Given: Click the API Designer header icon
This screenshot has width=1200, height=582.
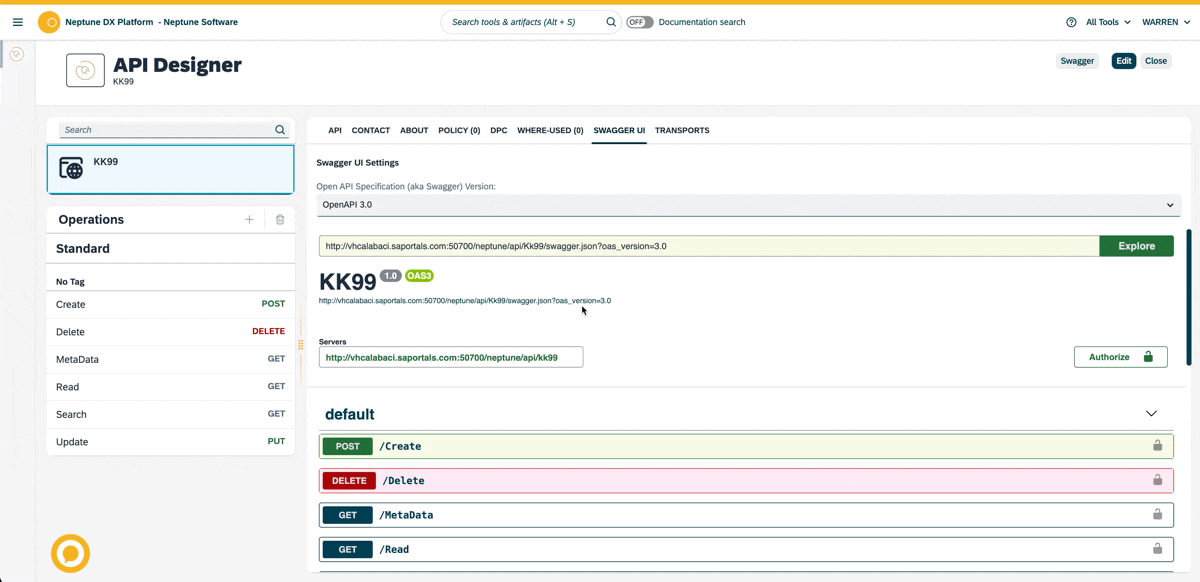Looking at the screenshot, I should (85, 70).
